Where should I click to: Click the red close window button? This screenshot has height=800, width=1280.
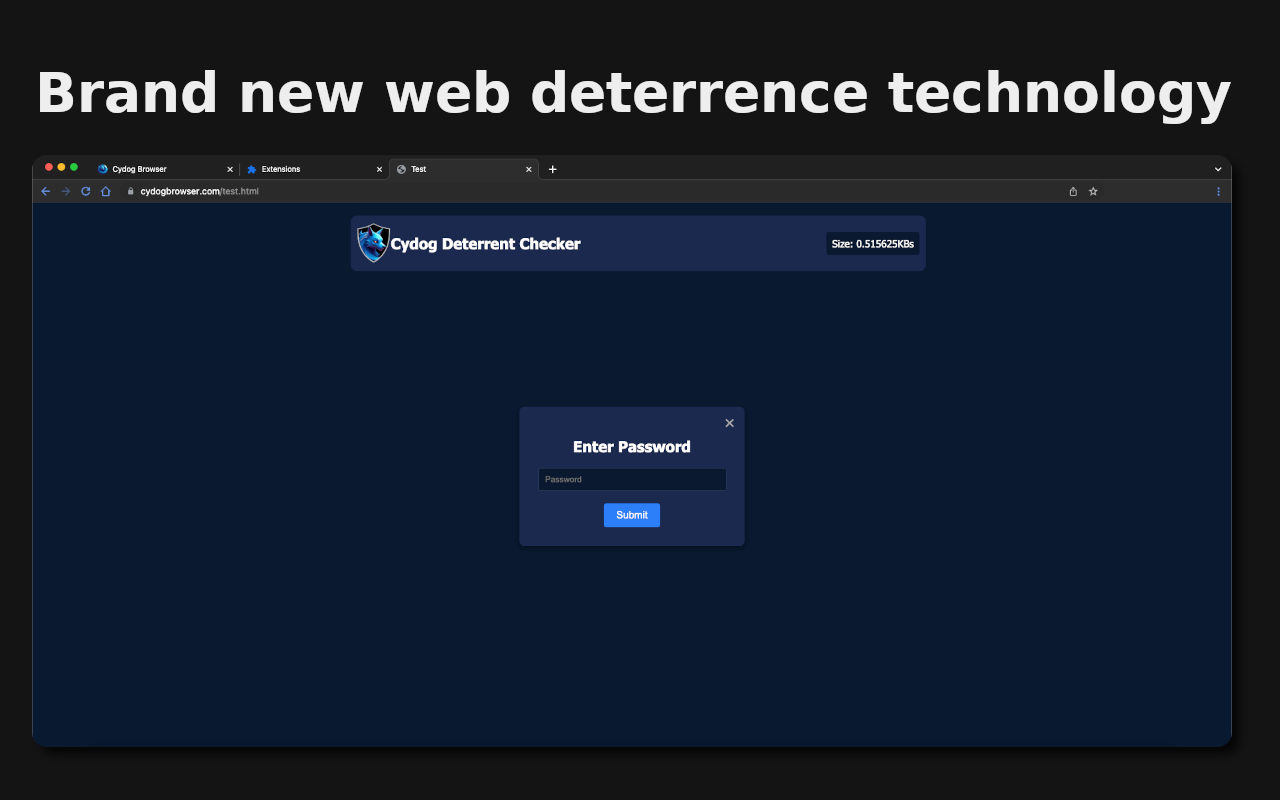49,167
